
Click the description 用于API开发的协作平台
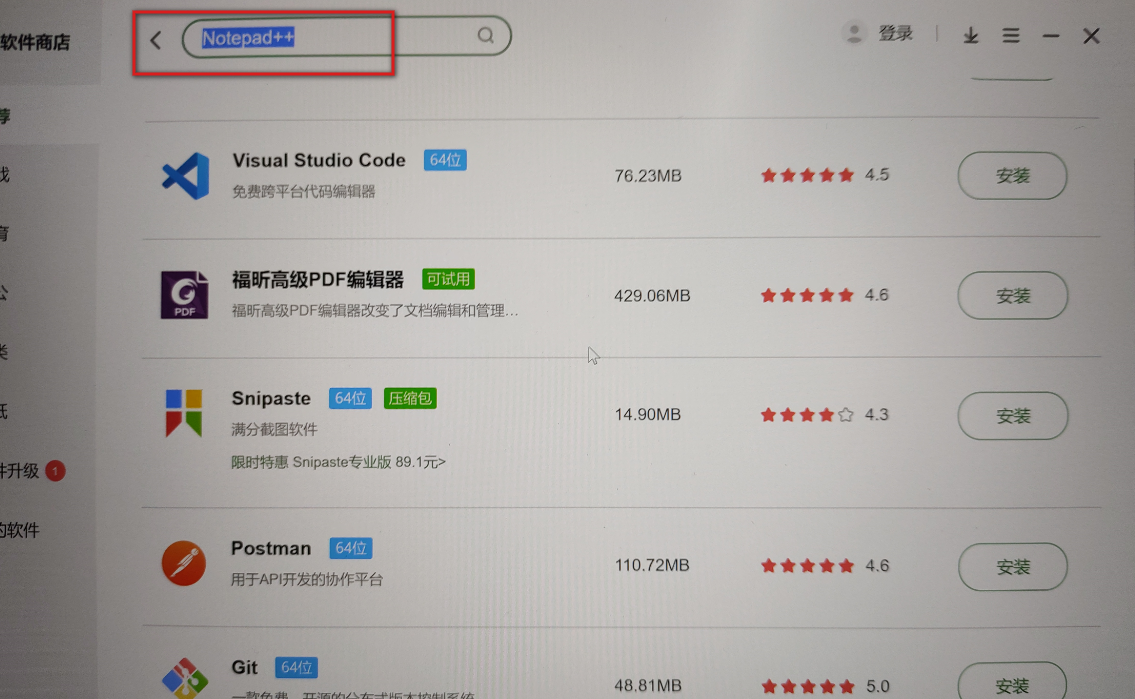point(307,579)
